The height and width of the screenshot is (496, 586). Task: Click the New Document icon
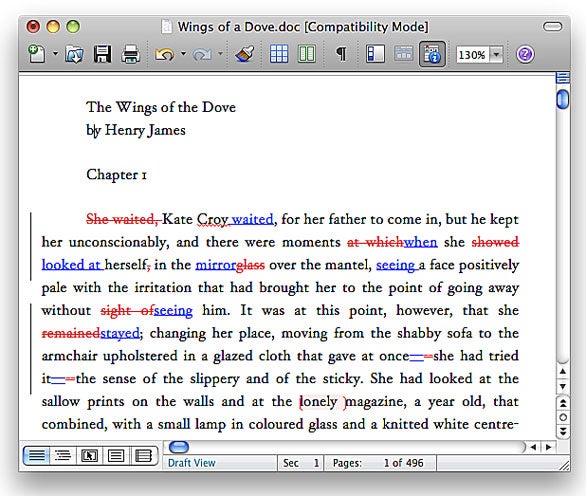click(37, 54)
